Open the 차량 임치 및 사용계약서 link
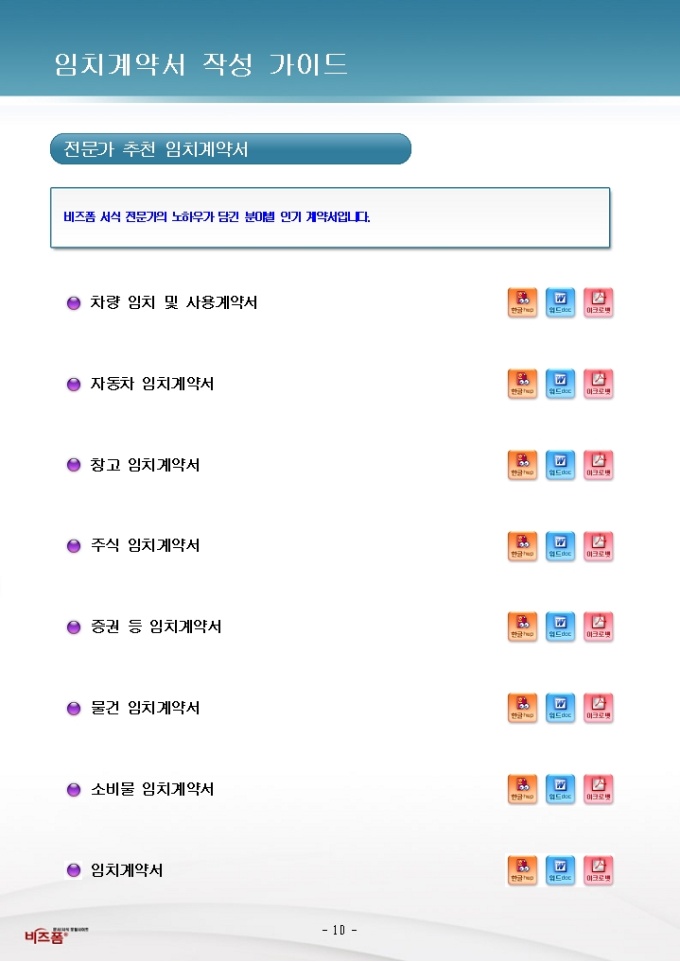This screenshot has width=680, height=962. tap(173, 302)
